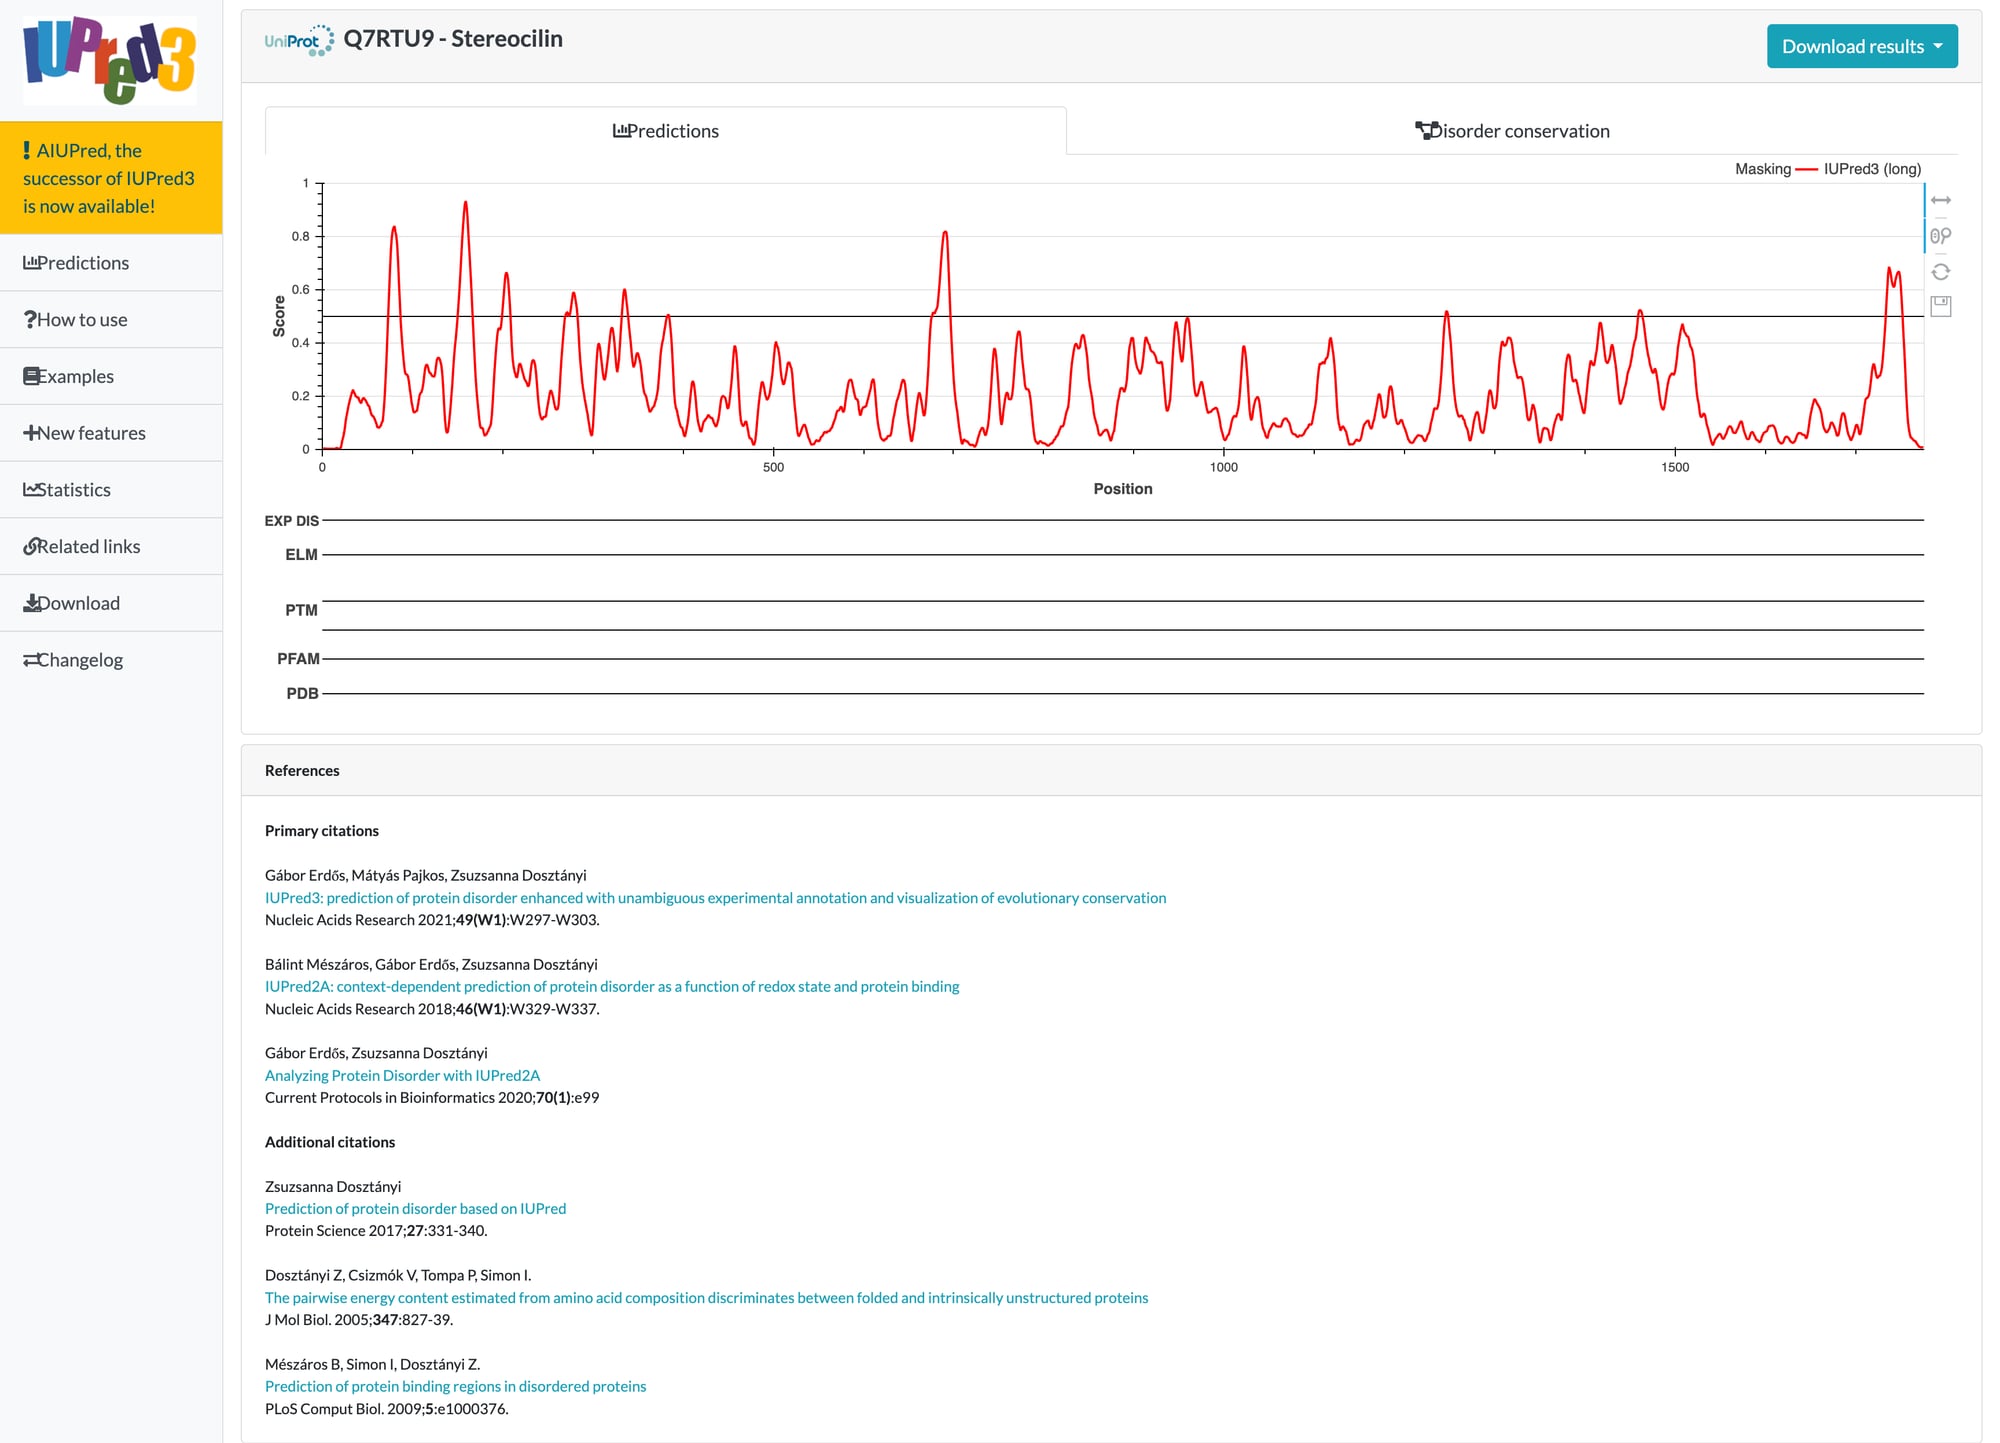The width and height of the screenshot is (2000, 1443).
Task: Activate the horizontal pan tool in plot toolbar
Action: pyautogui.click(x=1940, y=201)
